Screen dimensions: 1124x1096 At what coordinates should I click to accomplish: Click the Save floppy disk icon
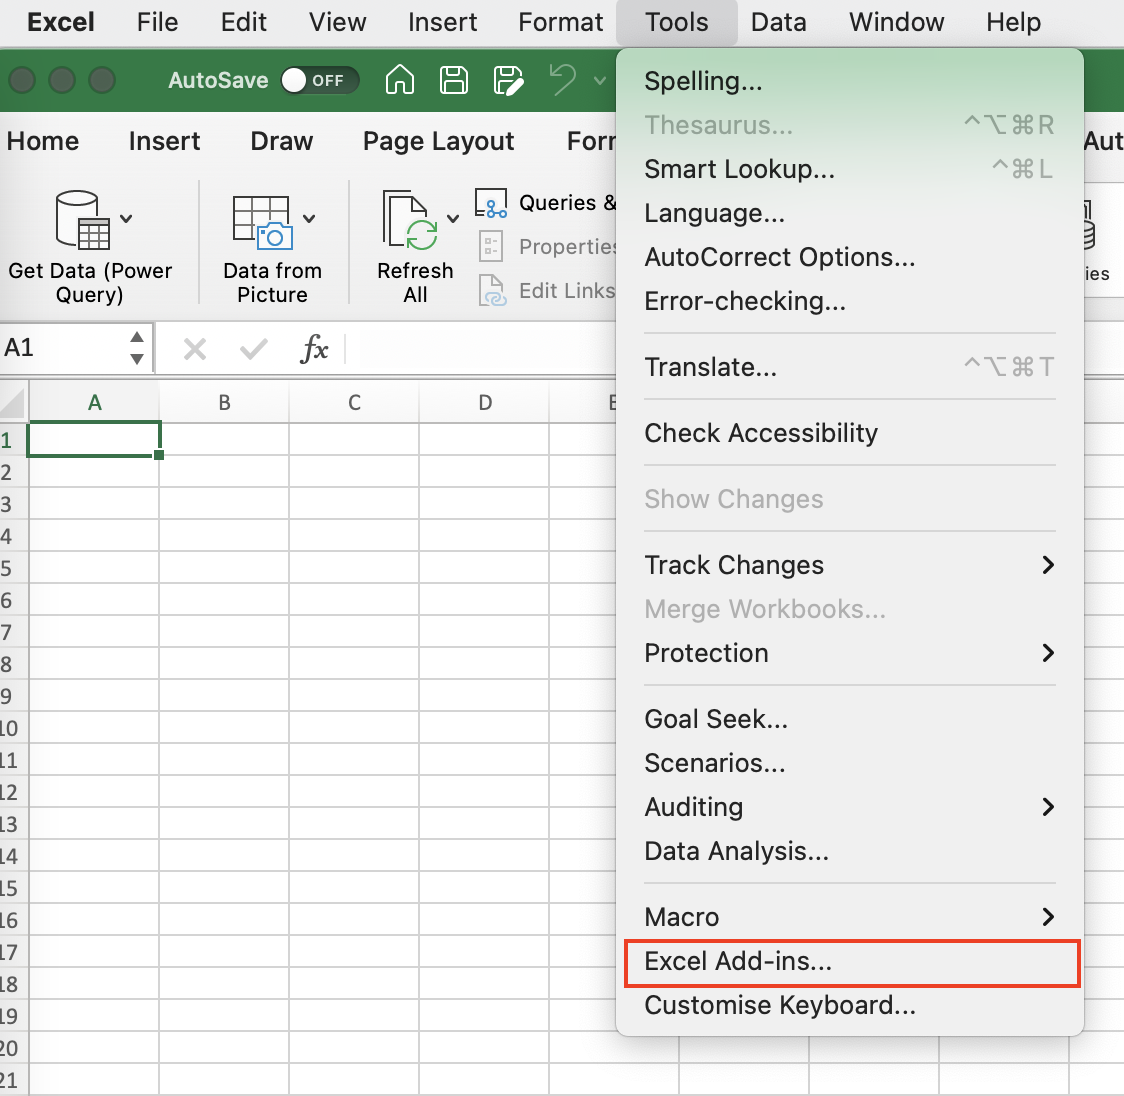(454, 80)
